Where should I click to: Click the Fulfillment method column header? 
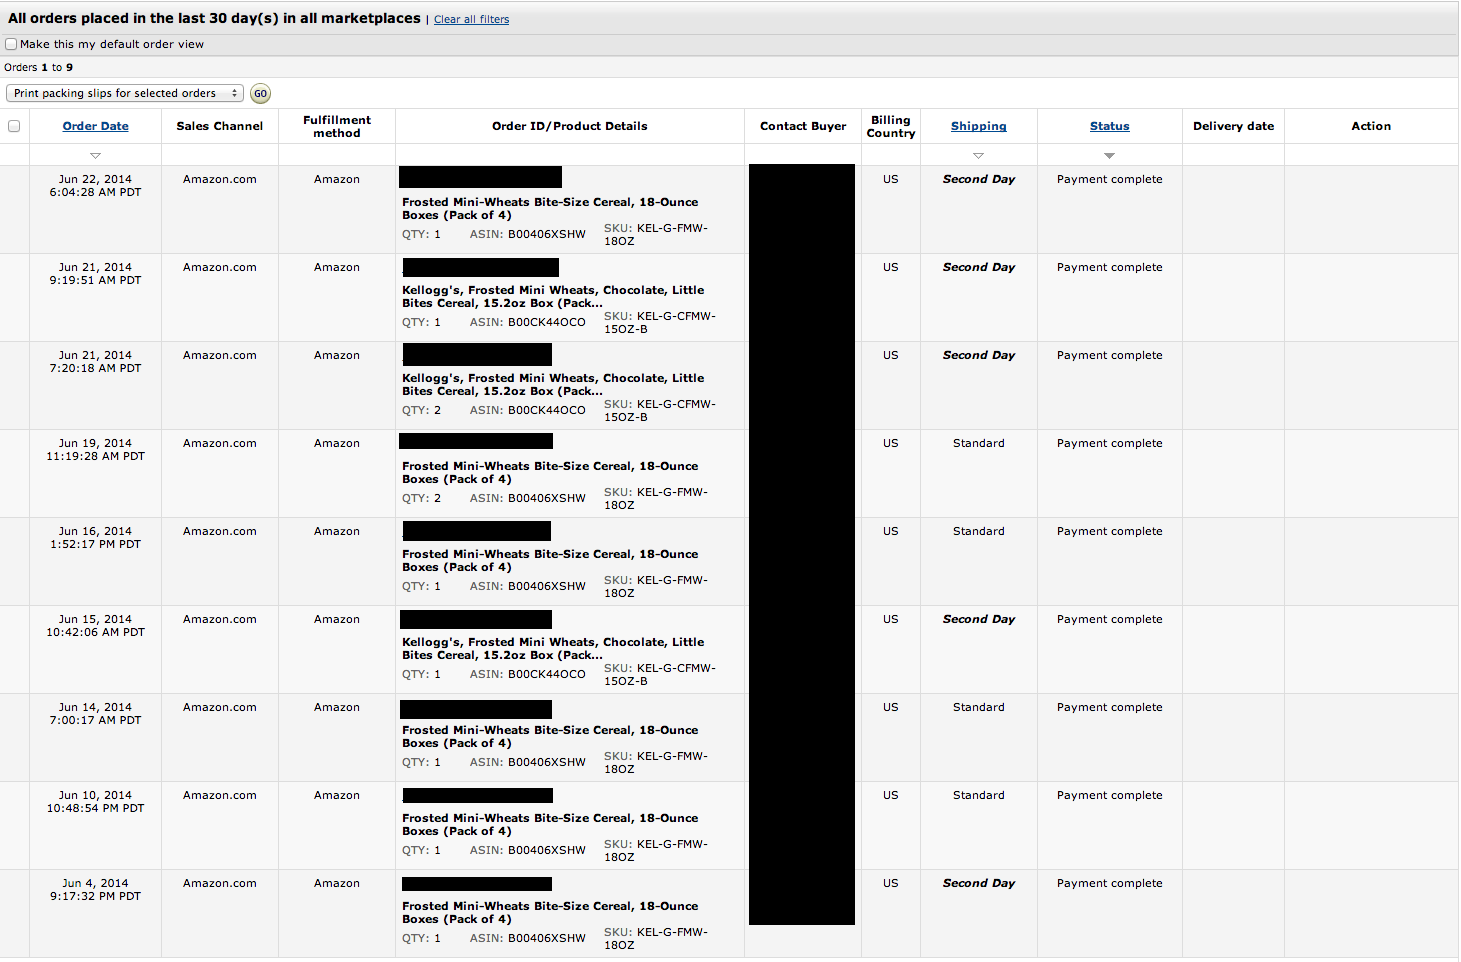[337, 126]
